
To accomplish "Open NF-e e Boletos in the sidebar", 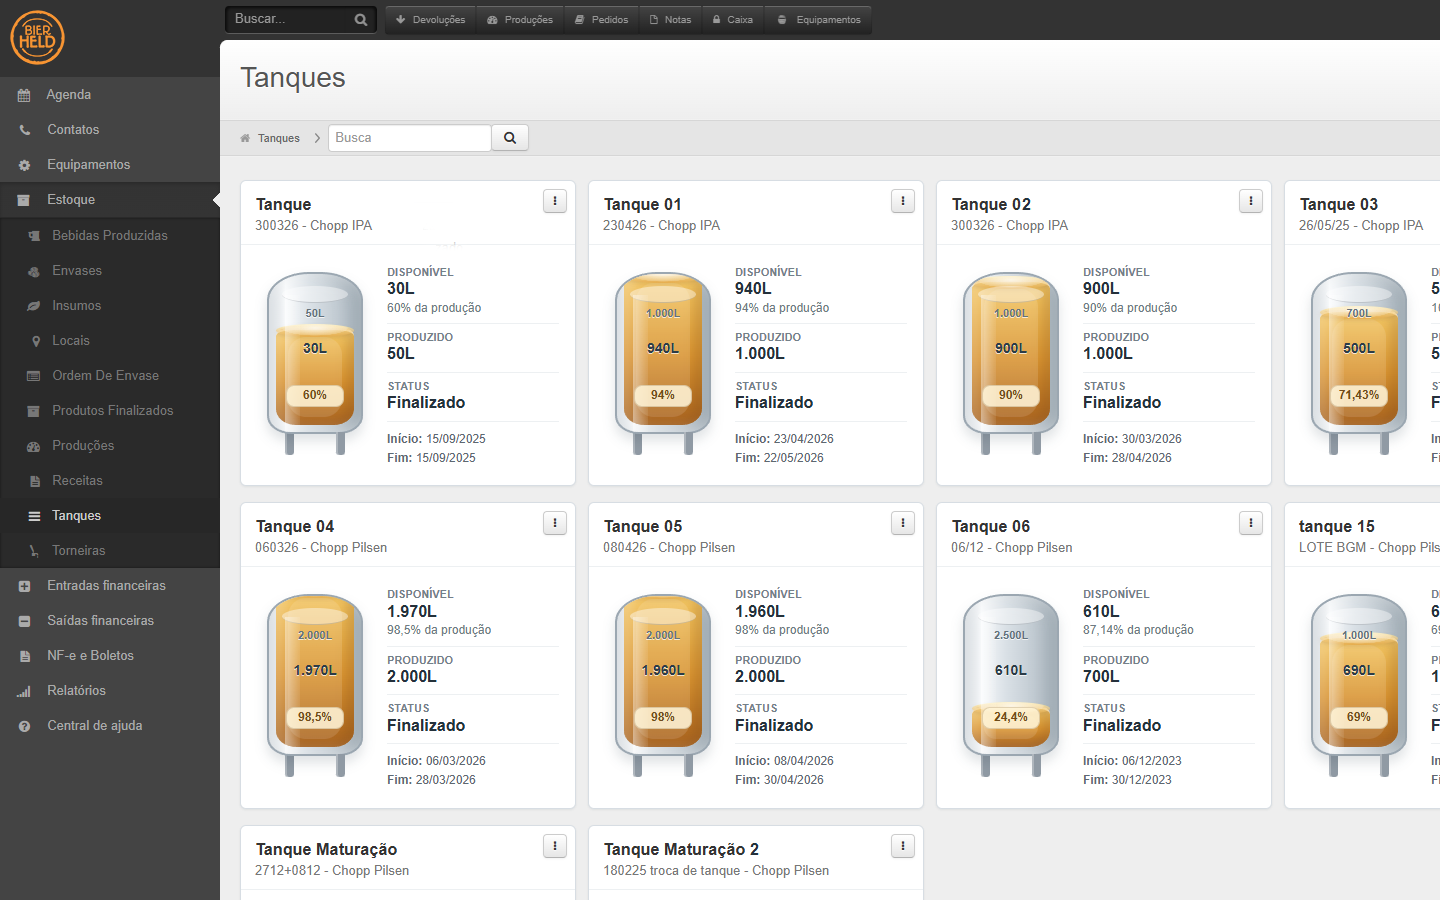I will coord(110,656).
